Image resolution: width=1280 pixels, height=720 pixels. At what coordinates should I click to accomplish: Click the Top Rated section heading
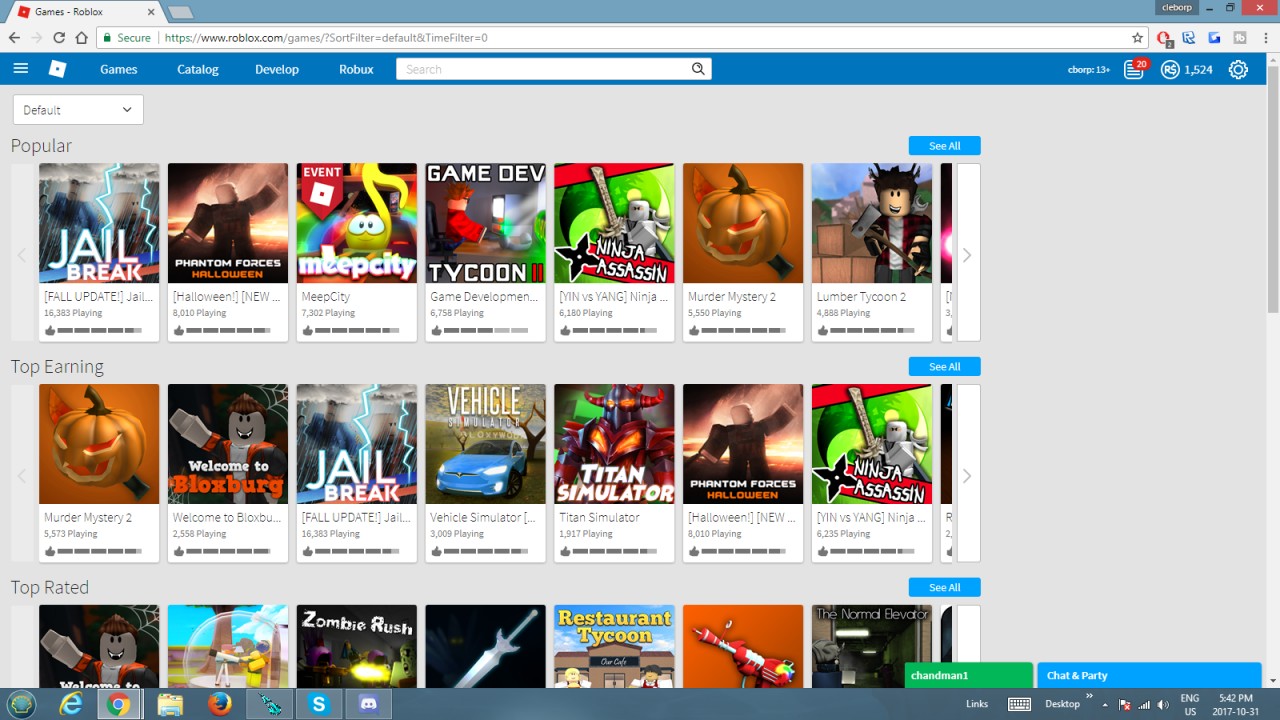point(50,587)
